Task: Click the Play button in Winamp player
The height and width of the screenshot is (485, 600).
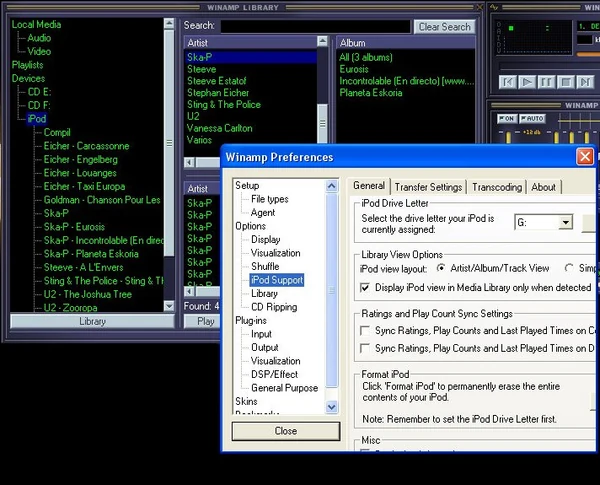Action: coord(527,82)
